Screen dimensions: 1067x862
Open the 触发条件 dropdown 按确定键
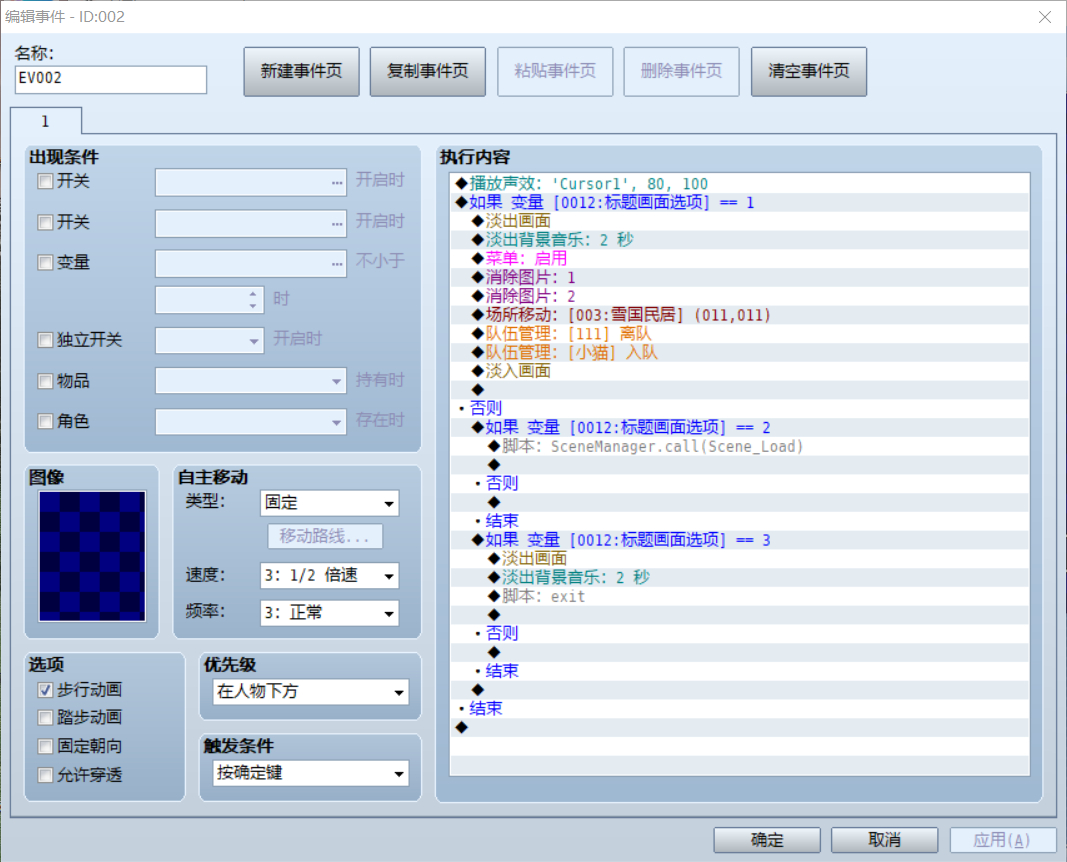[311, 773]
